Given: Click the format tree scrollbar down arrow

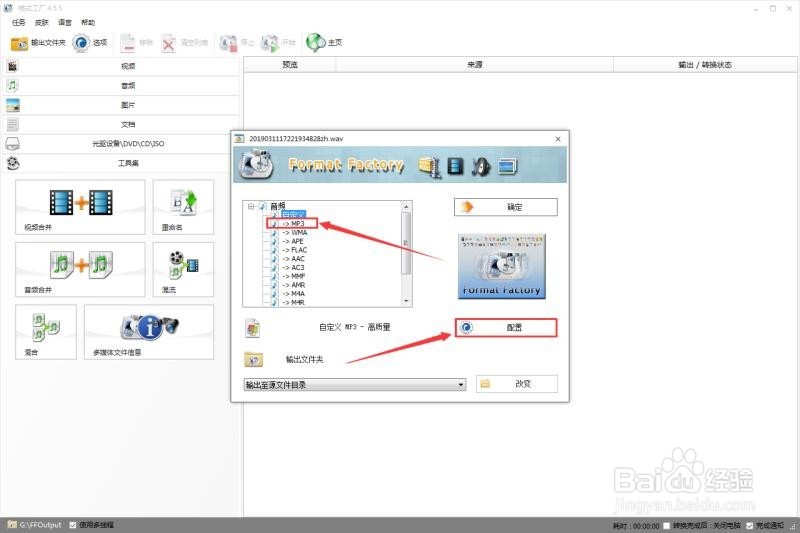Looking at the screenshot, I should click(x=406, y=301).
